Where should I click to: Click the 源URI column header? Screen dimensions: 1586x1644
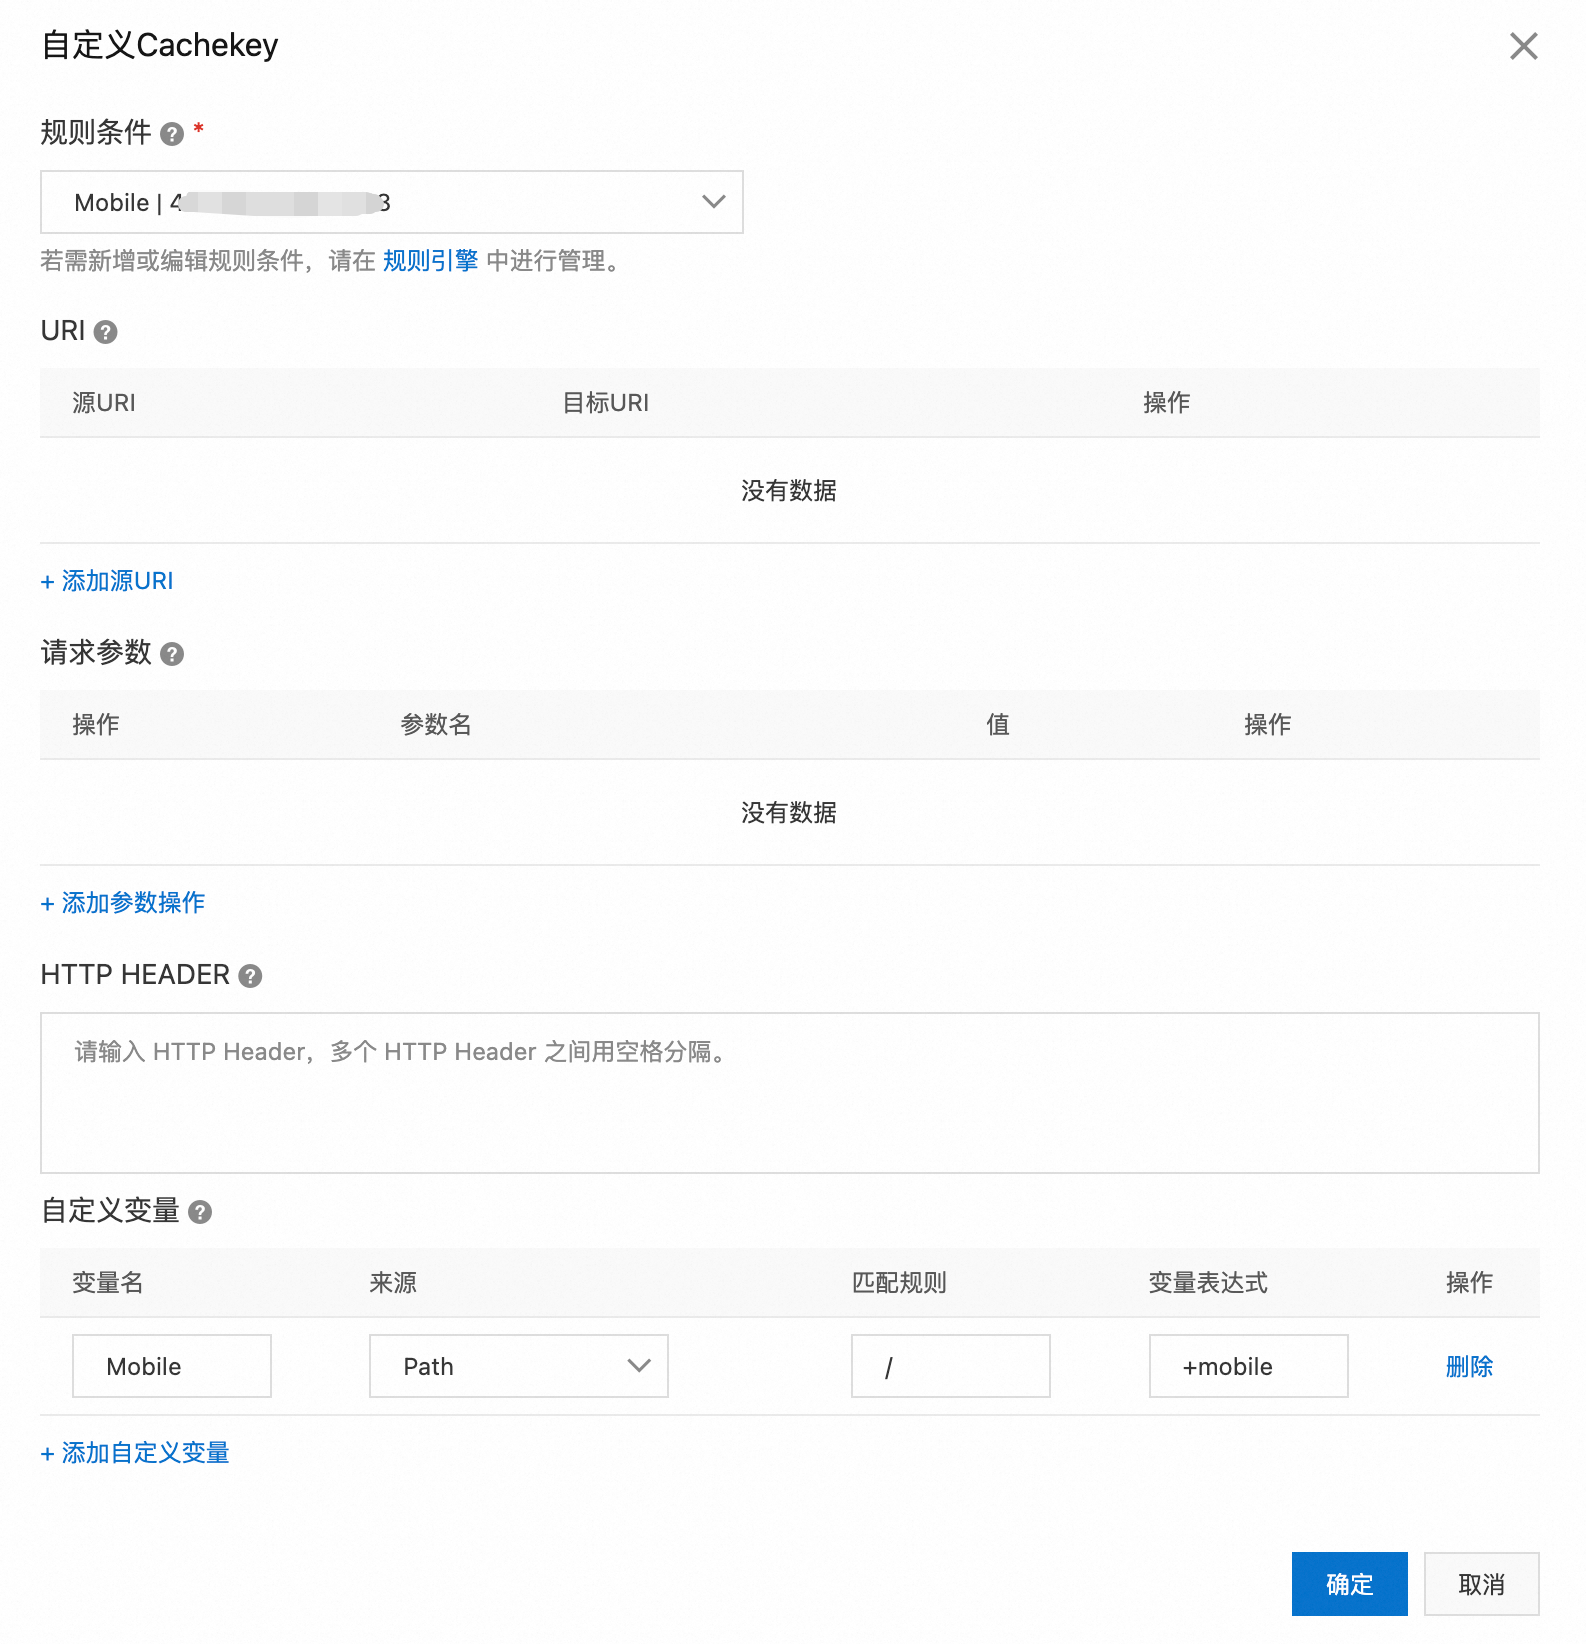click(x=104, y=403)
